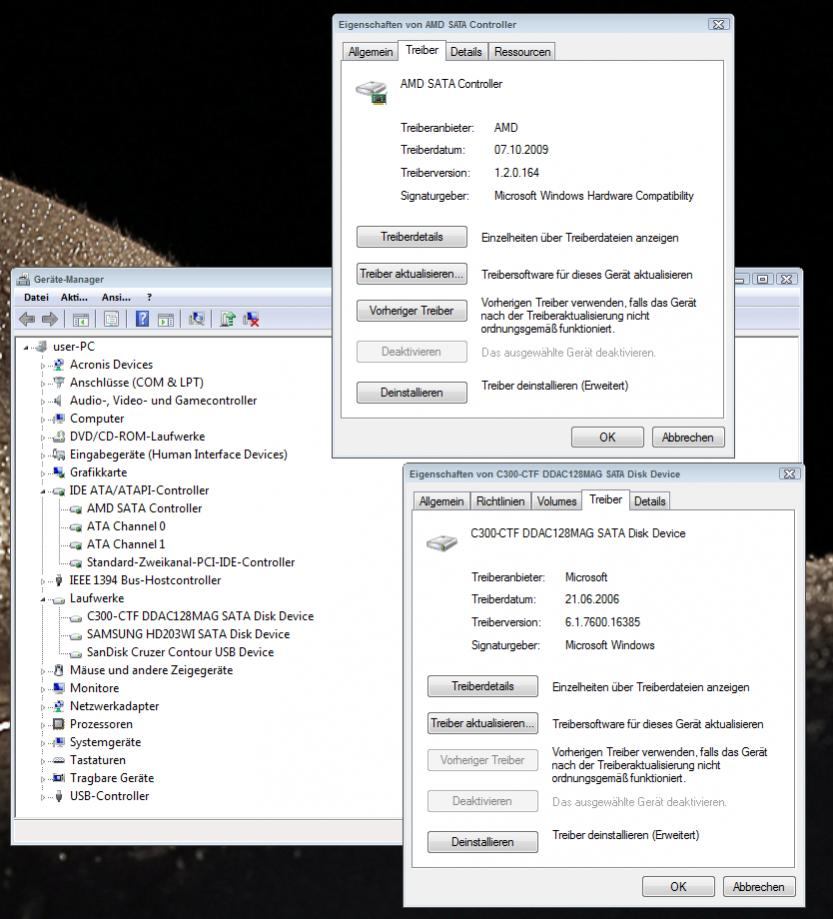
Task: Click the Geräte-Manager title bar icon
Action: (24, 280)
